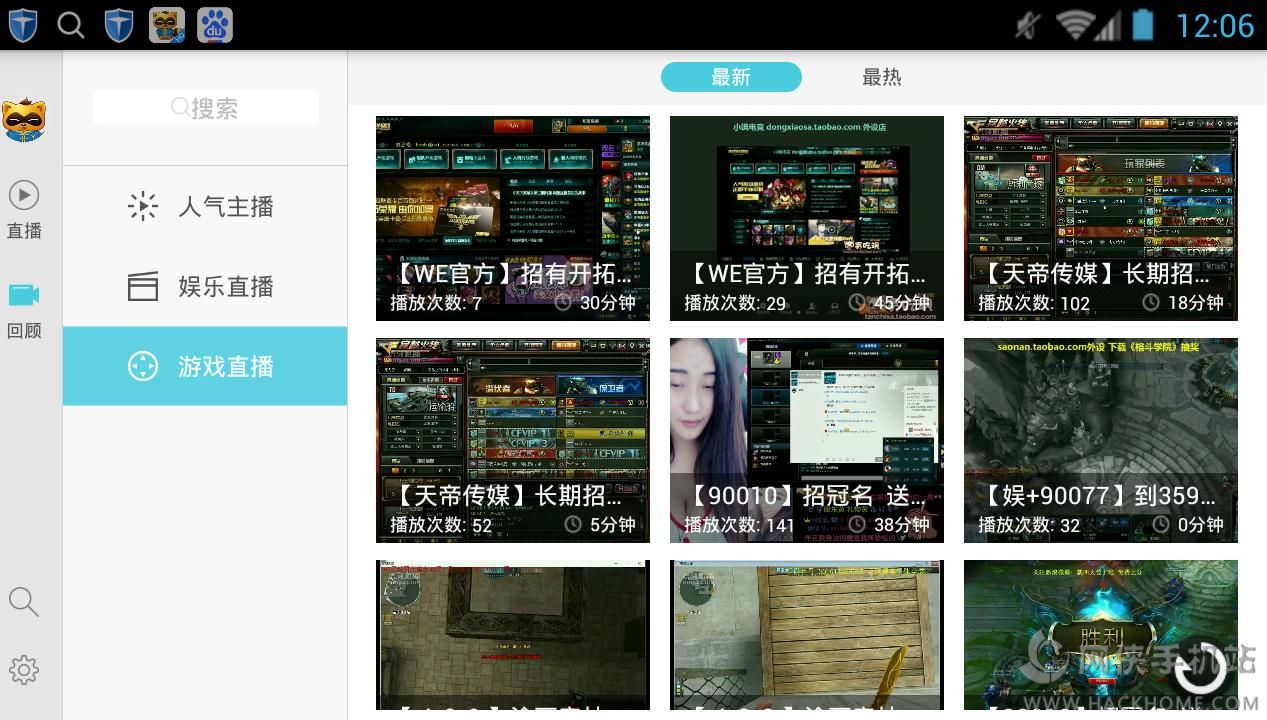Tap the 人气主播 sparkle icon
This screenshot has height=720, width=1267.
click(x=143, y=206)
